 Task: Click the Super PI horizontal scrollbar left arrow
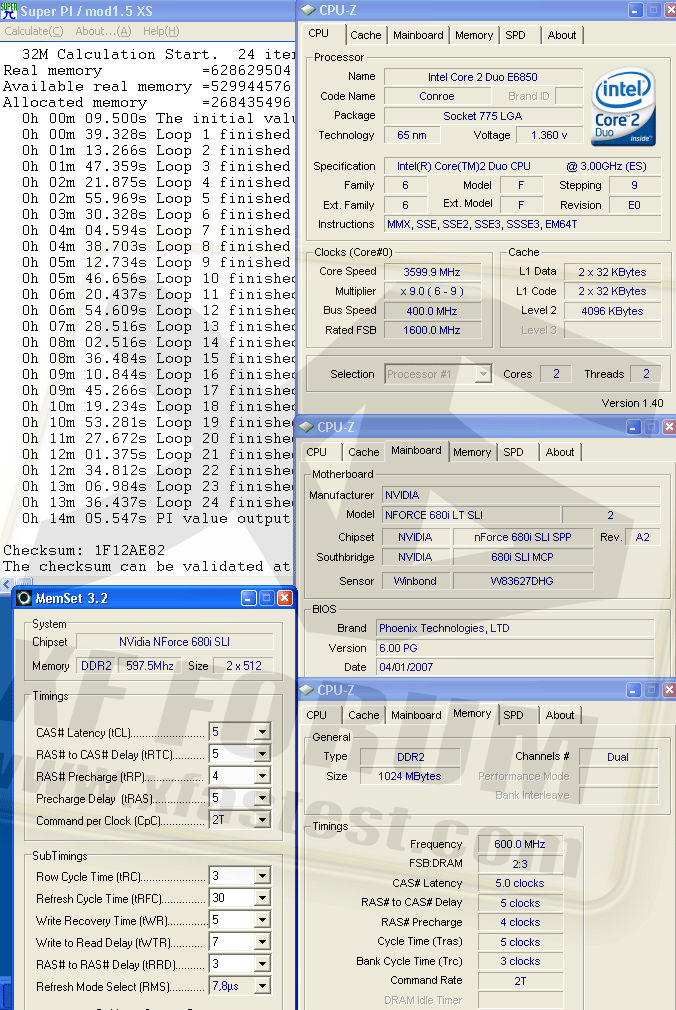tap(6, 584)
